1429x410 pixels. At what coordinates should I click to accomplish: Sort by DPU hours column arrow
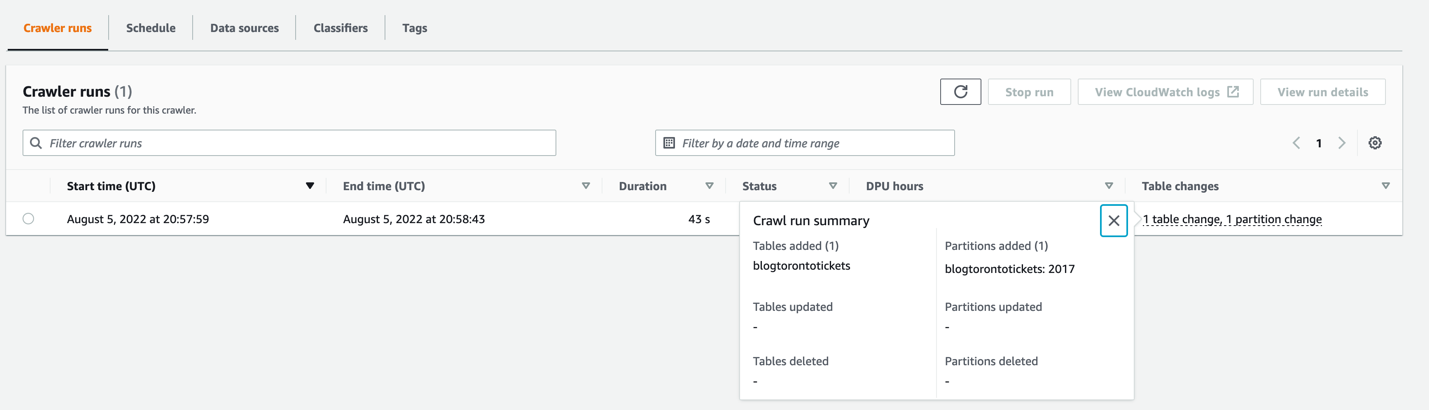(1108, 186)
